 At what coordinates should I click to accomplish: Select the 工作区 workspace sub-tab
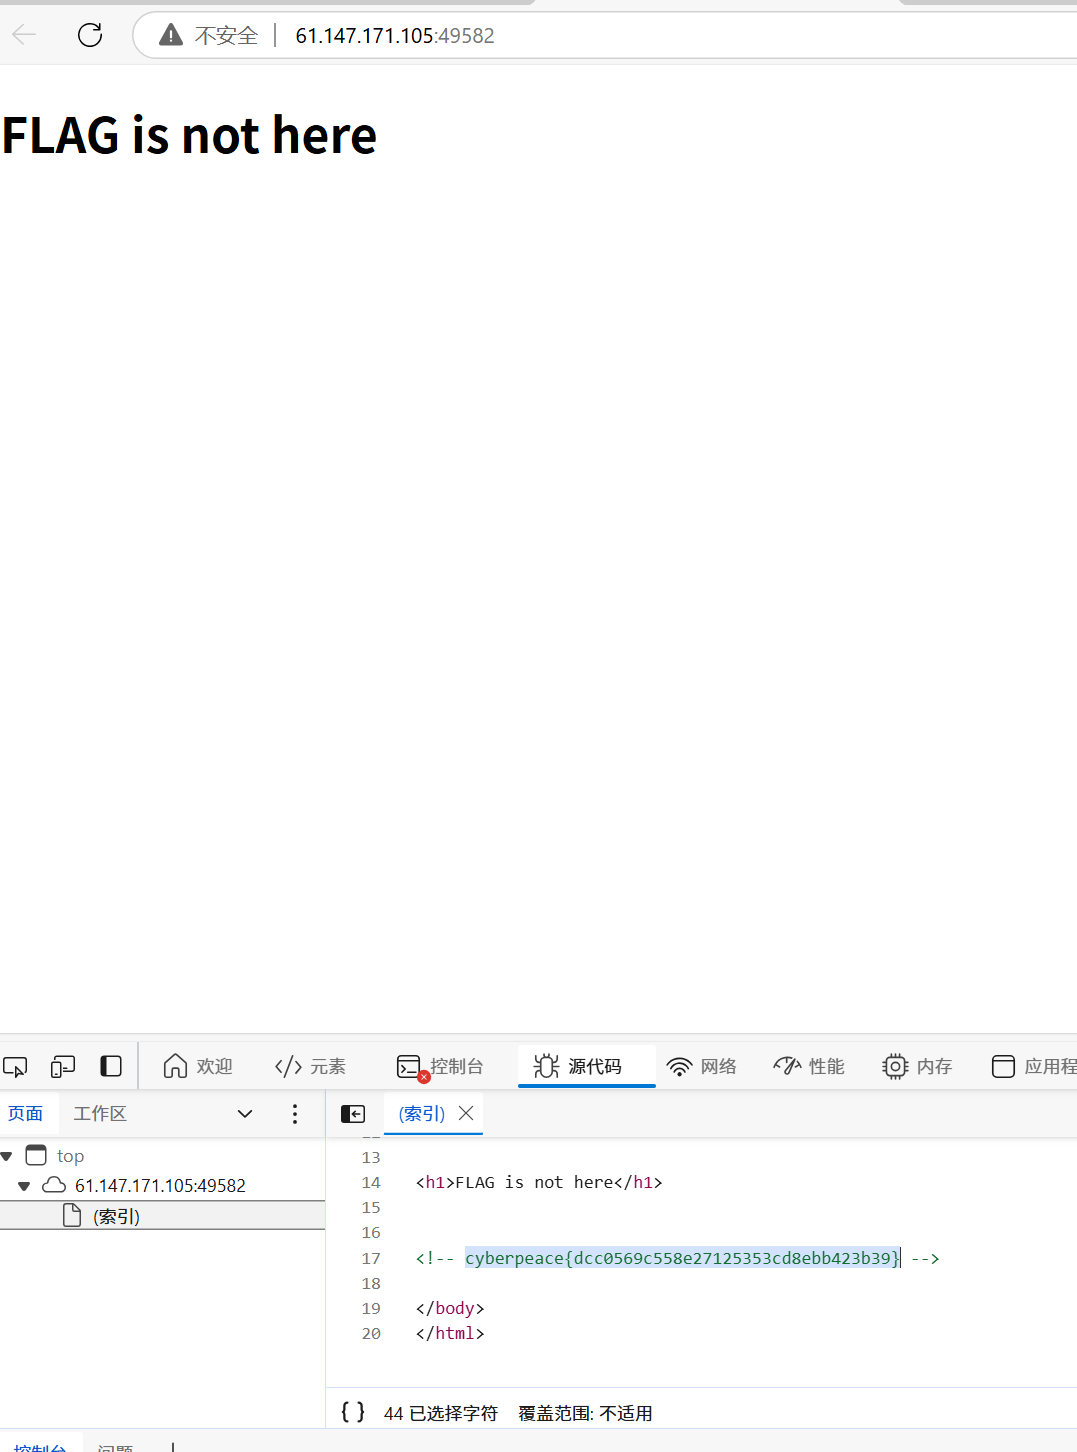100,1114
